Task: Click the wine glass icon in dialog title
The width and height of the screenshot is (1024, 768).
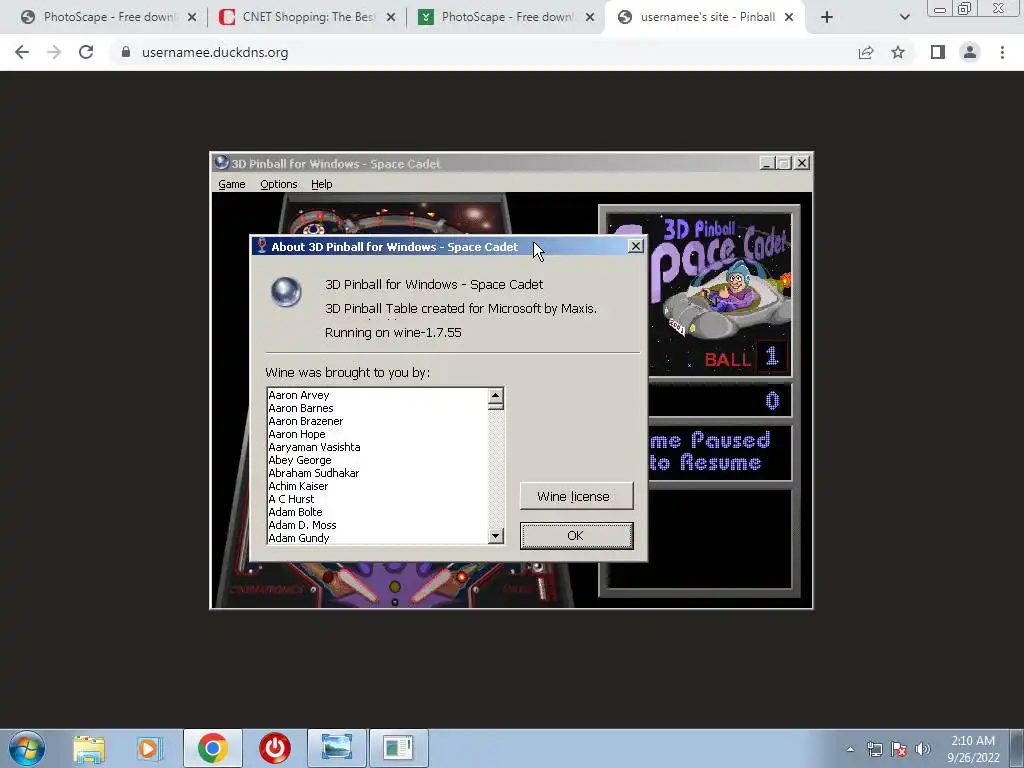Action: 262,246
